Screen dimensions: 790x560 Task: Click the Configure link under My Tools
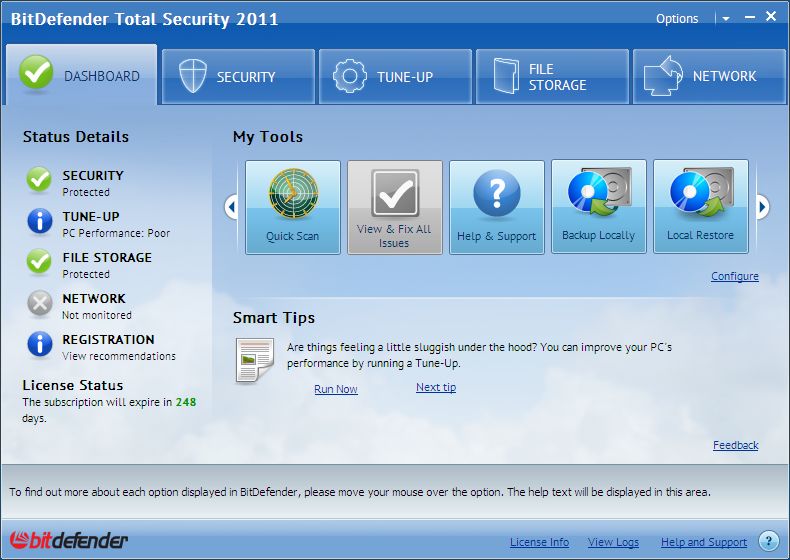point(735,276)
